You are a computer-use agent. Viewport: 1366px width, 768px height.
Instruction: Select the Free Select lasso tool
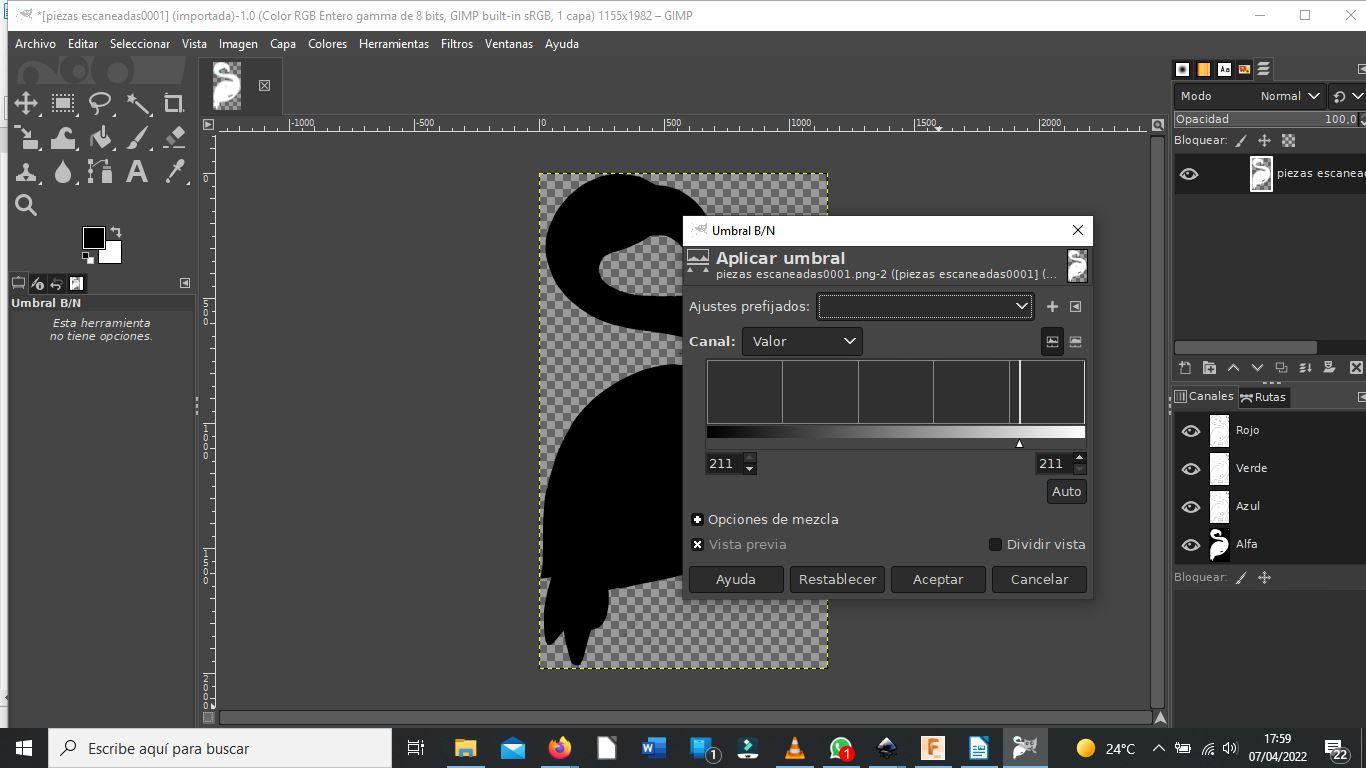click(100, 103)
